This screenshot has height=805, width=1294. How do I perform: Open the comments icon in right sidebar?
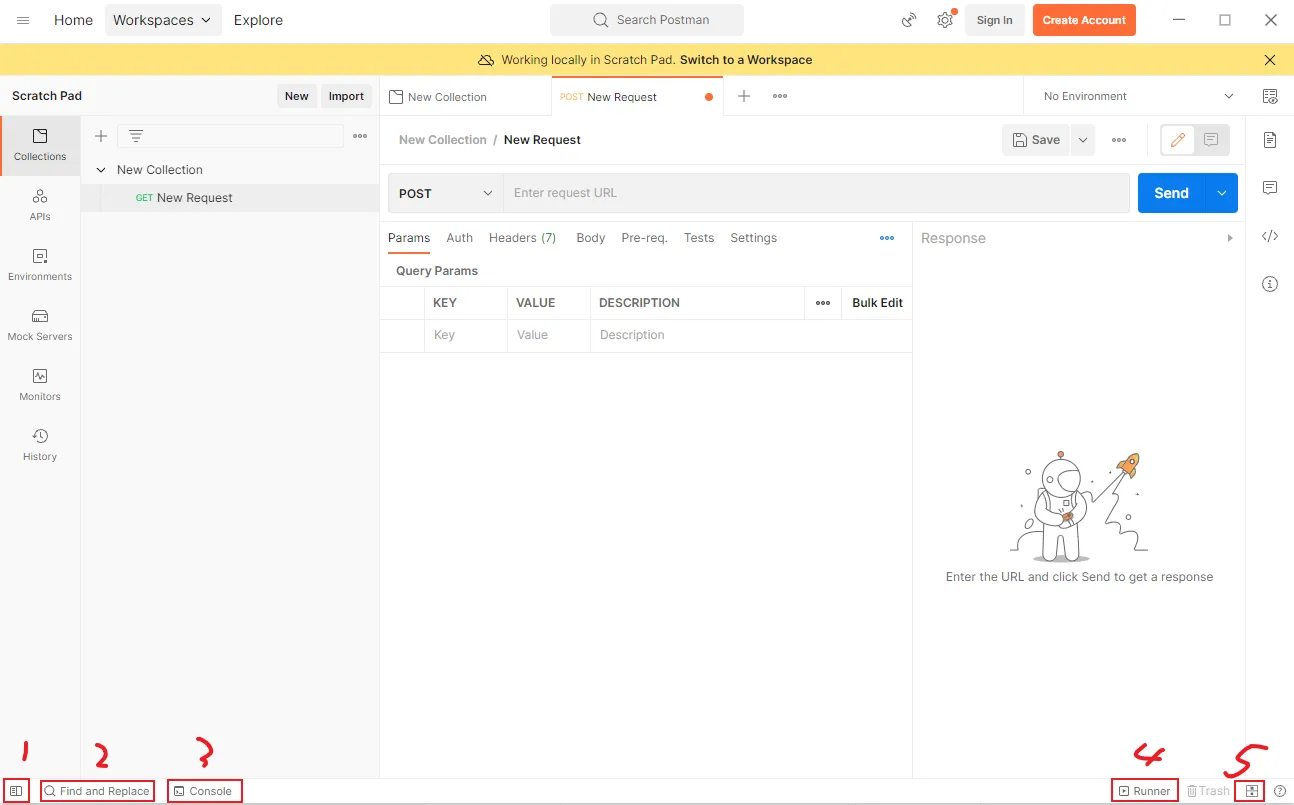[x=1270, y=188]
